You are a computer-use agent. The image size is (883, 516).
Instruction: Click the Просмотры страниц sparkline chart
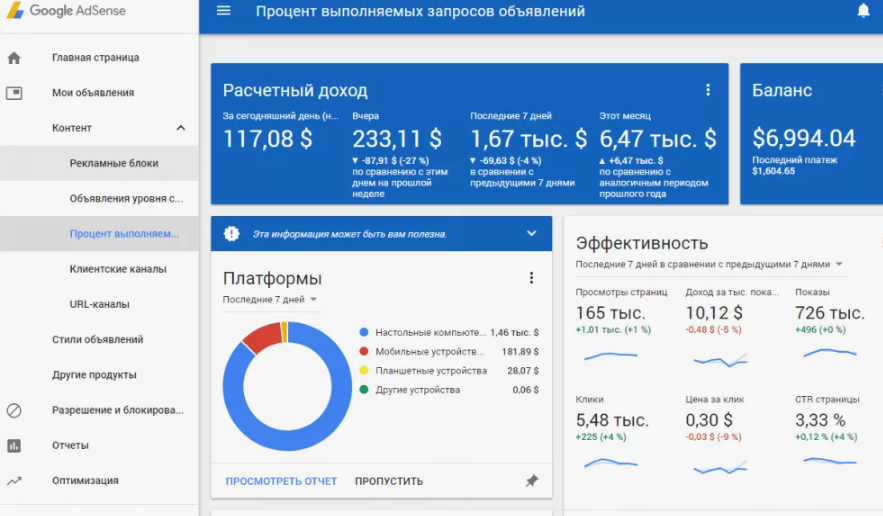611,355
